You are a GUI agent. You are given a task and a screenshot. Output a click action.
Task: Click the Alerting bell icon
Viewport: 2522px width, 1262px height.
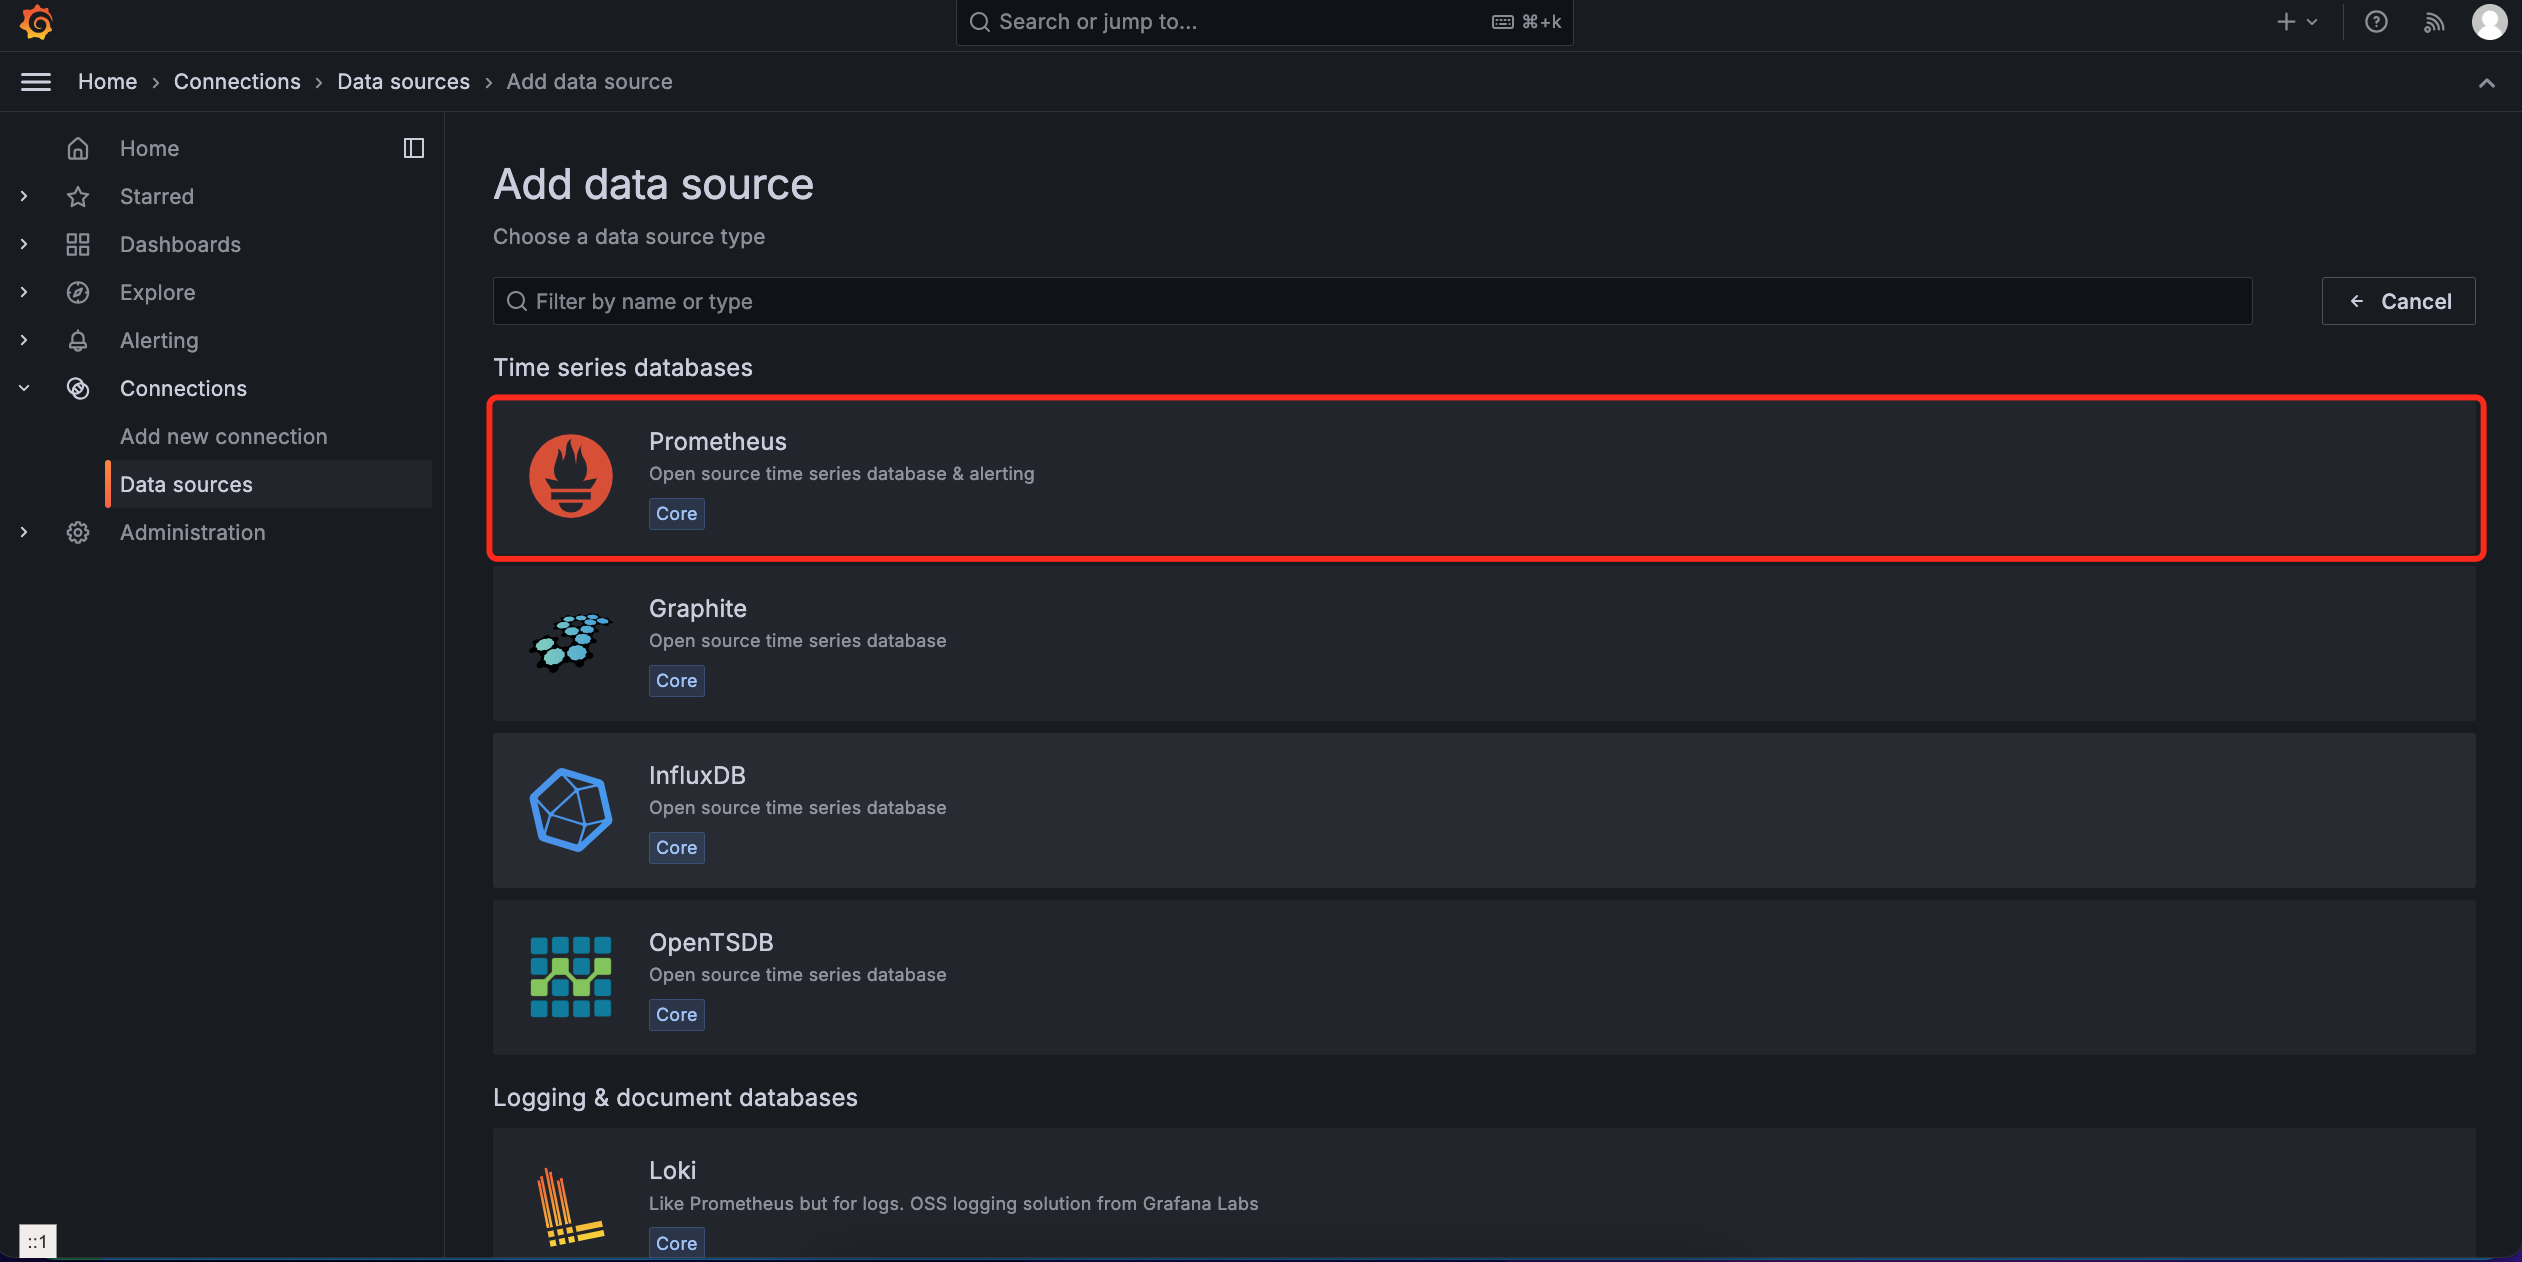pos(78,340)
